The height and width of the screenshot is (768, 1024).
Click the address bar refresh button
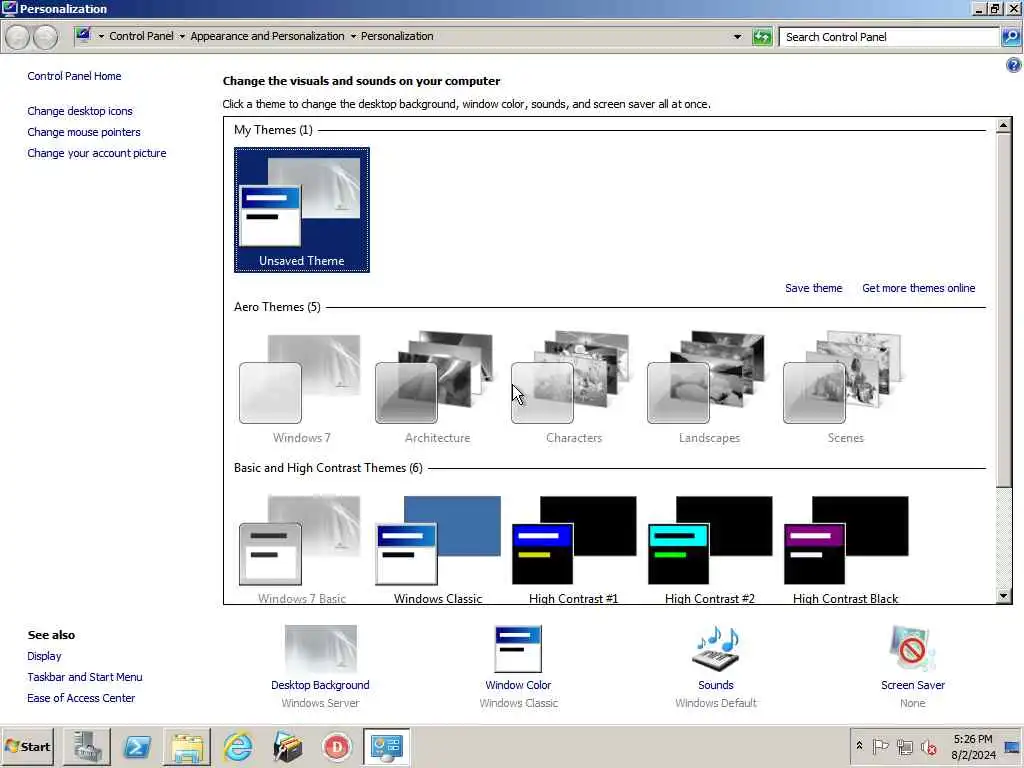coord(761,37)
